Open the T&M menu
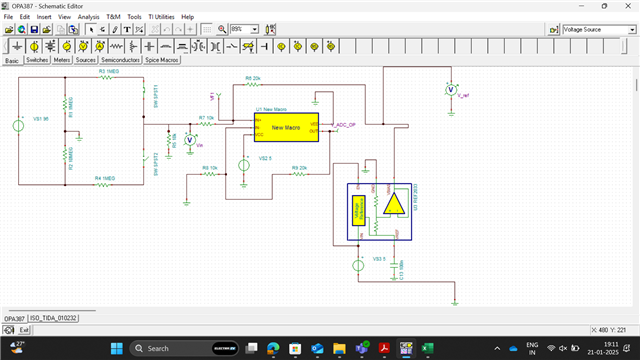Screen dimensions: 640x360 (x=113, y=17)
